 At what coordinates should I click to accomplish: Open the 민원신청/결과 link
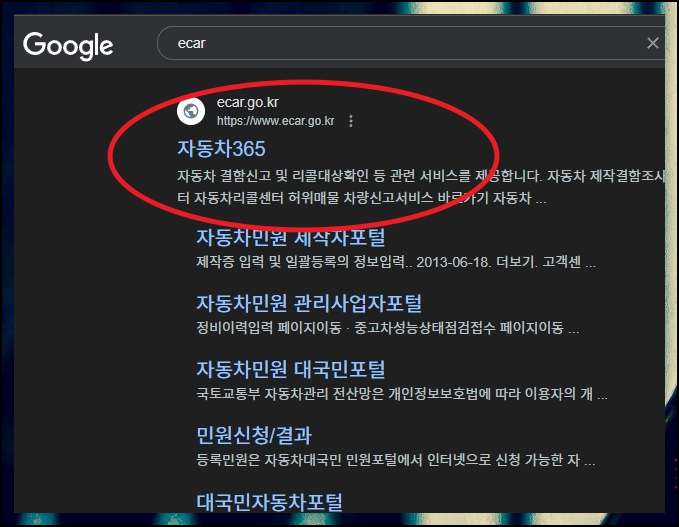click(254, 435)
